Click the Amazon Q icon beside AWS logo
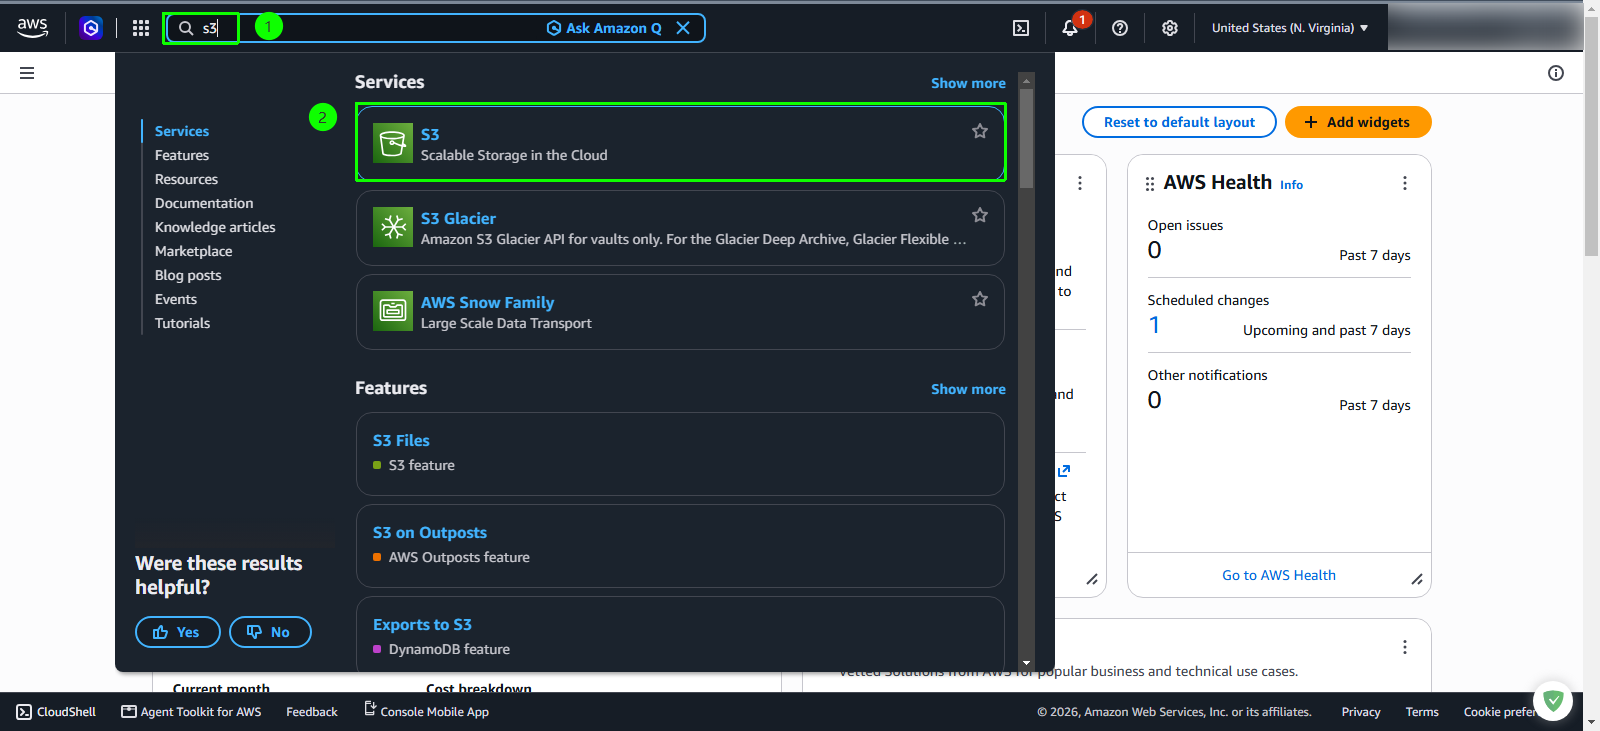The image size is (1600, 731). point(91,28)
